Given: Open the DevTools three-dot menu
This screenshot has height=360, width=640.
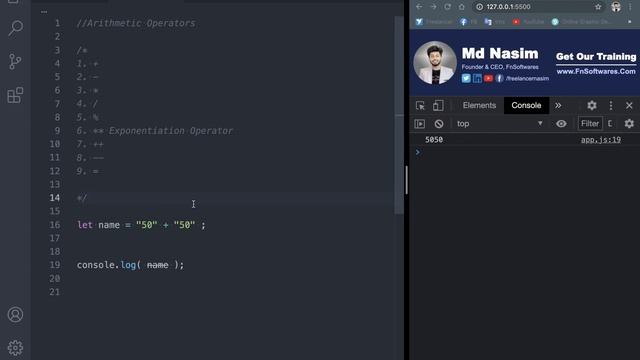Looking at the screenshot, I should click(x=611, y=105).
